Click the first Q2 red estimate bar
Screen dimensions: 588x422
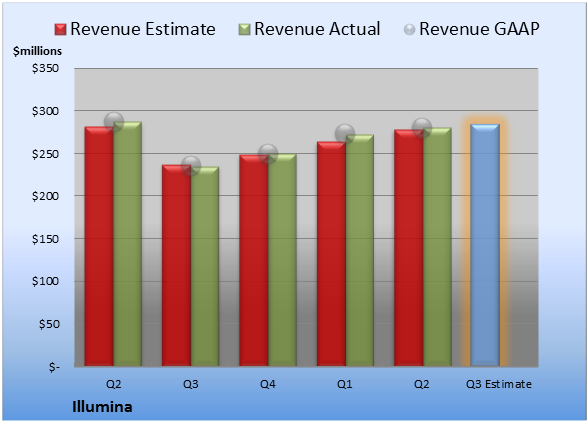(x=99, y=246)
